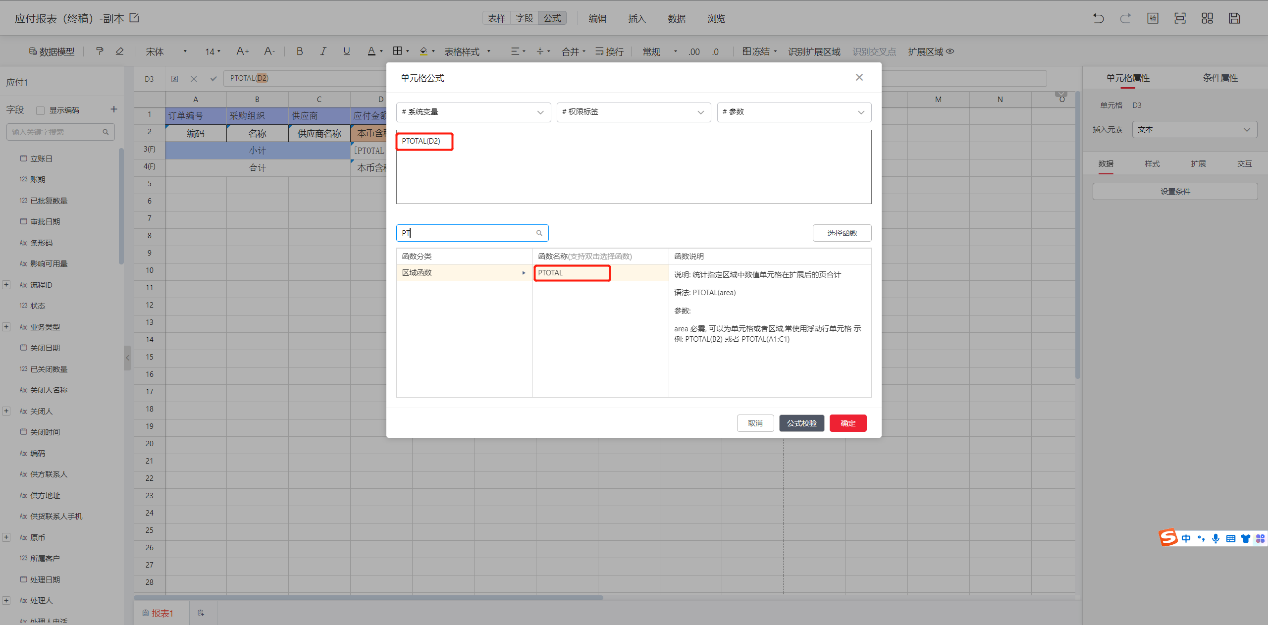The height and width of the screenshot is (625, 1268).
Task: Select the 已关闭数量 field
Action: [48, 369]
